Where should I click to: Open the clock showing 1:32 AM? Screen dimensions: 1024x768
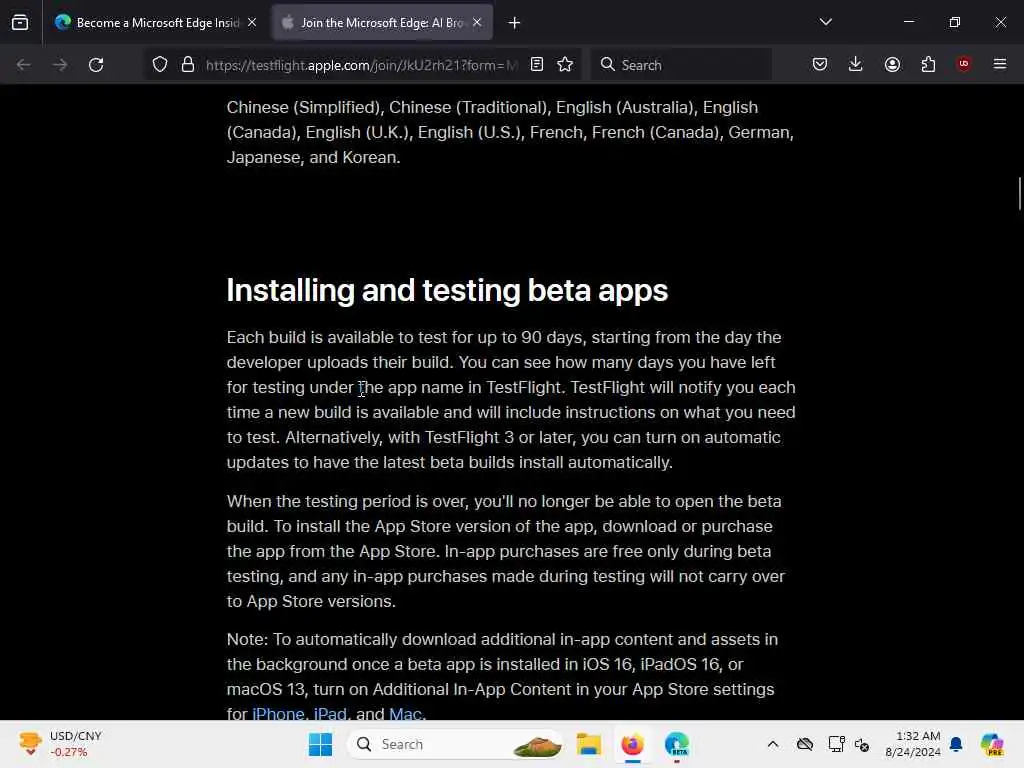913,744
